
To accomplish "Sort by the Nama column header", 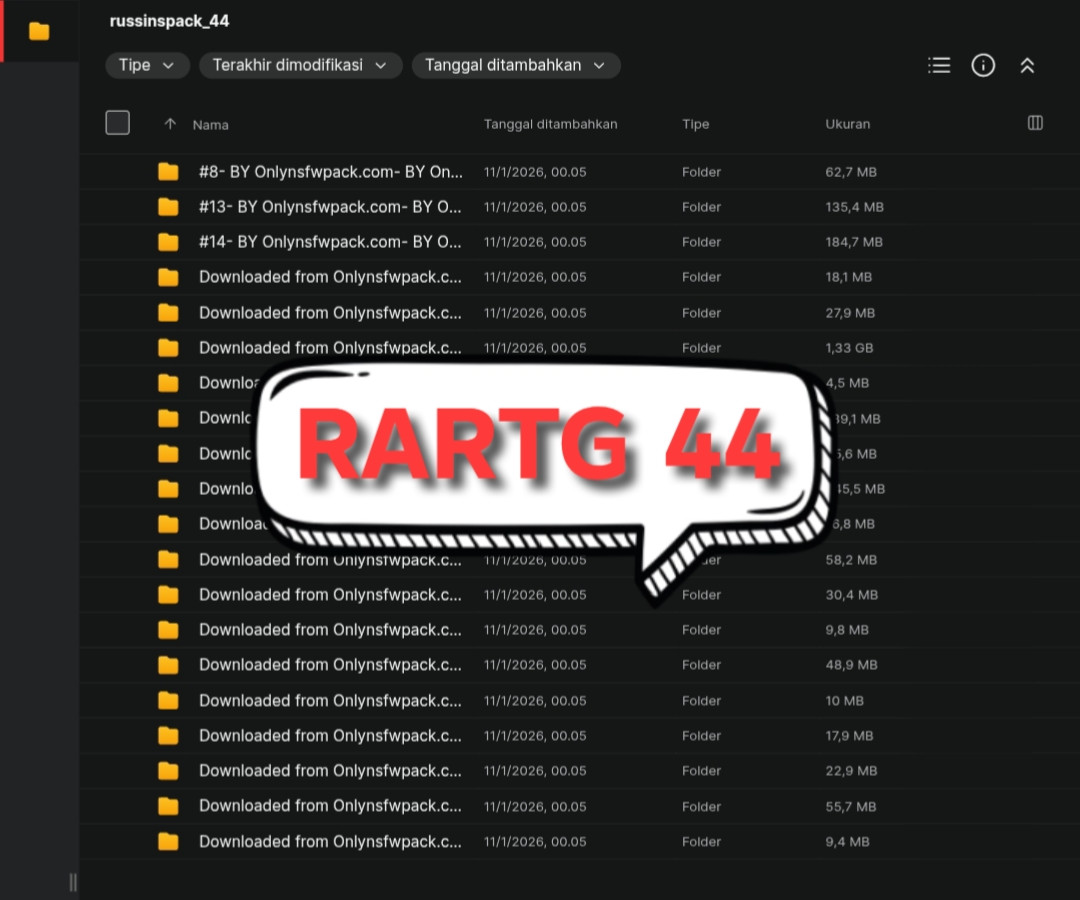I will coord(210,125).
